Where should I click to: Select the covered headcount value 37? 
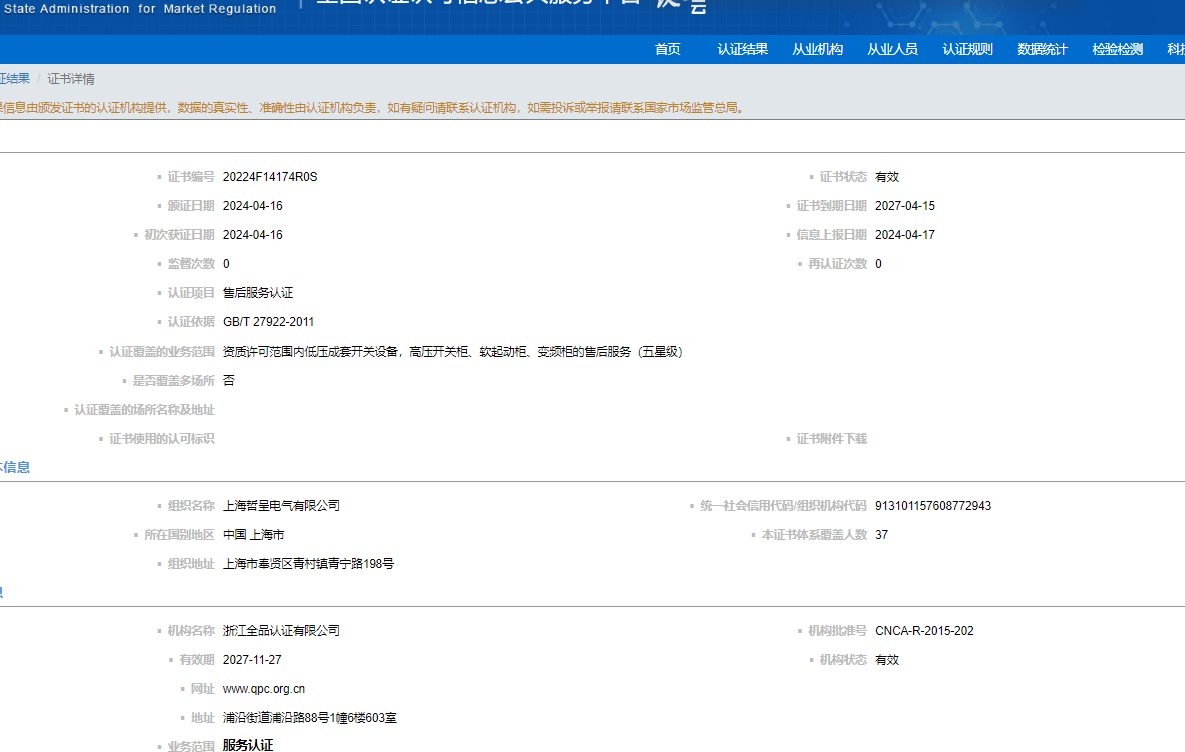pyautogui.click(x=881, y=534)
